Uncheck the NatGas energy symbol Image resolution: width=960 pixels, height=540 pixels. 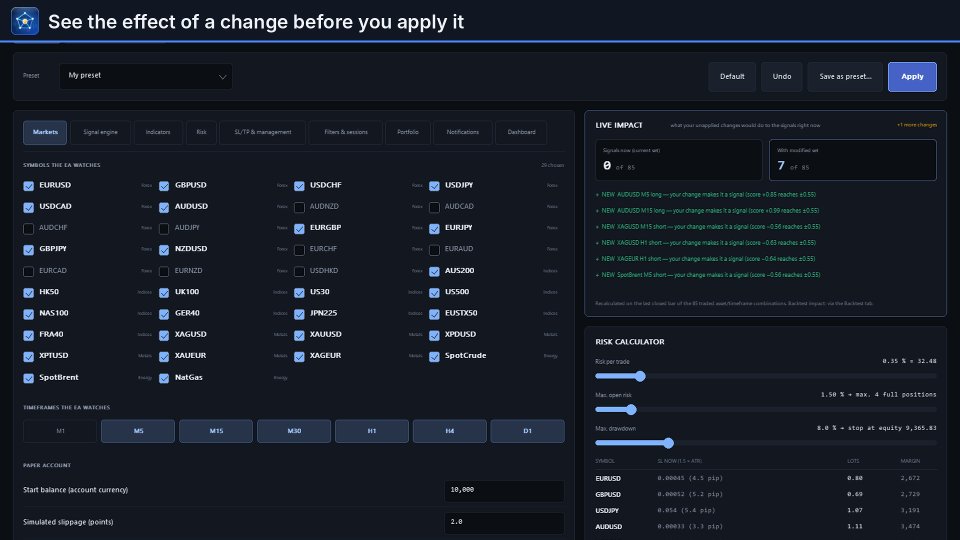click(x=164, y=378)
